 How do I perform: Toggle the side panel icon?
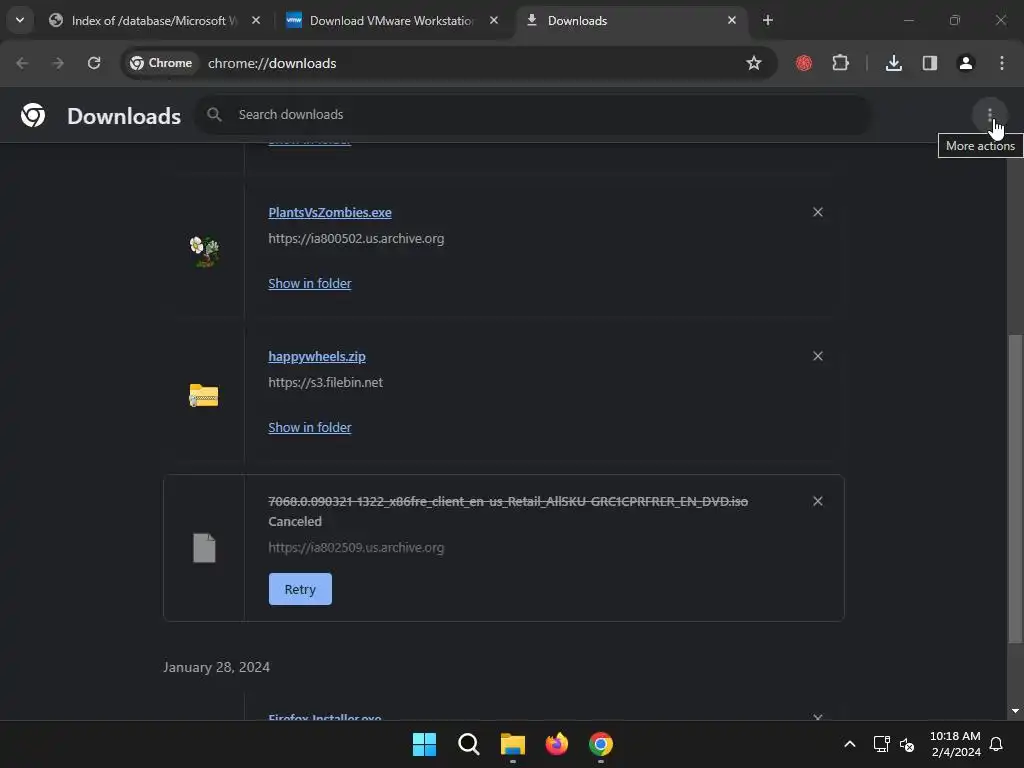(x=930, y=63)
